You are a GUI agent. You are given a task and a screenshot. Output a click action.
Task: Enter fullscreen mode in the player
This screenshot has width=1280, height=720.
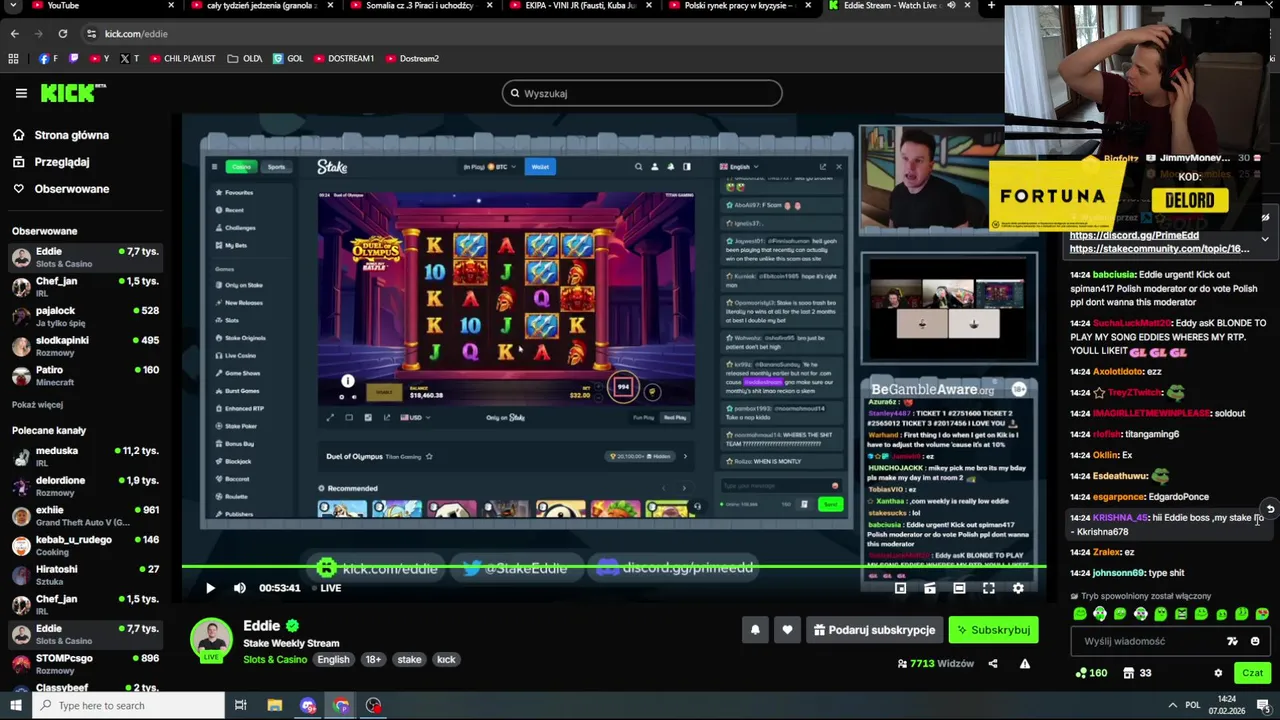[989, 588]
